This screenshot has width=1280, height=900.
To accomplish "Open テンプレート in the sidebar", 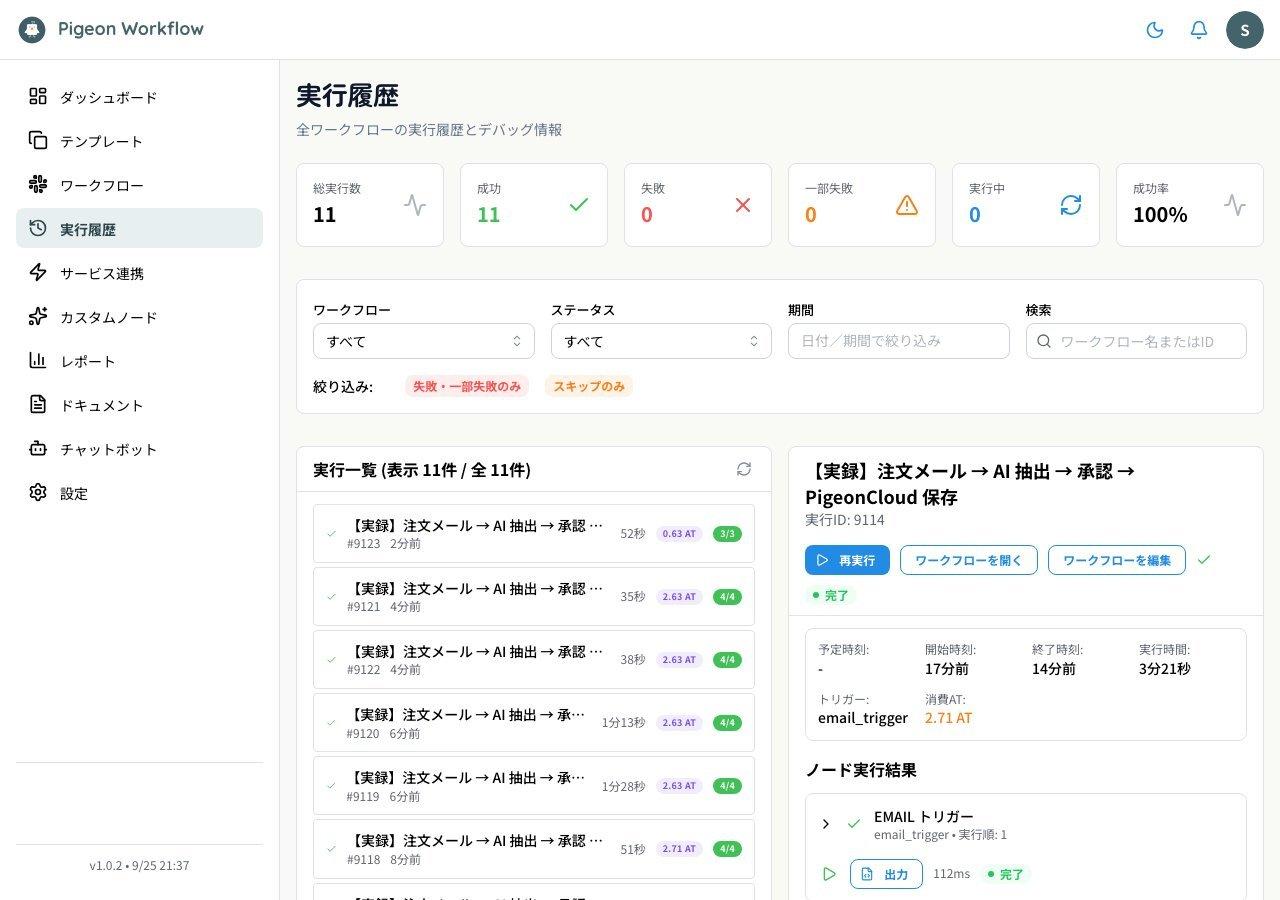I will (139, 141).
